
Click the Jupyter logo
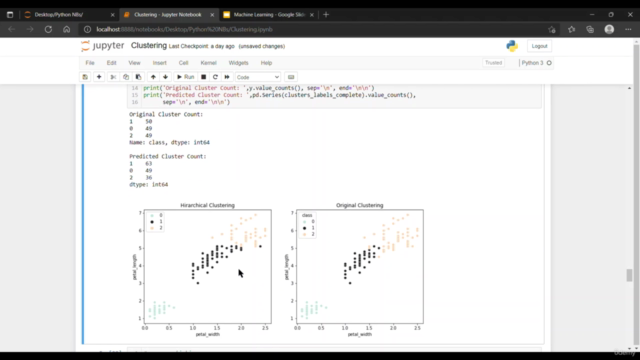click(x=102, y=46)
